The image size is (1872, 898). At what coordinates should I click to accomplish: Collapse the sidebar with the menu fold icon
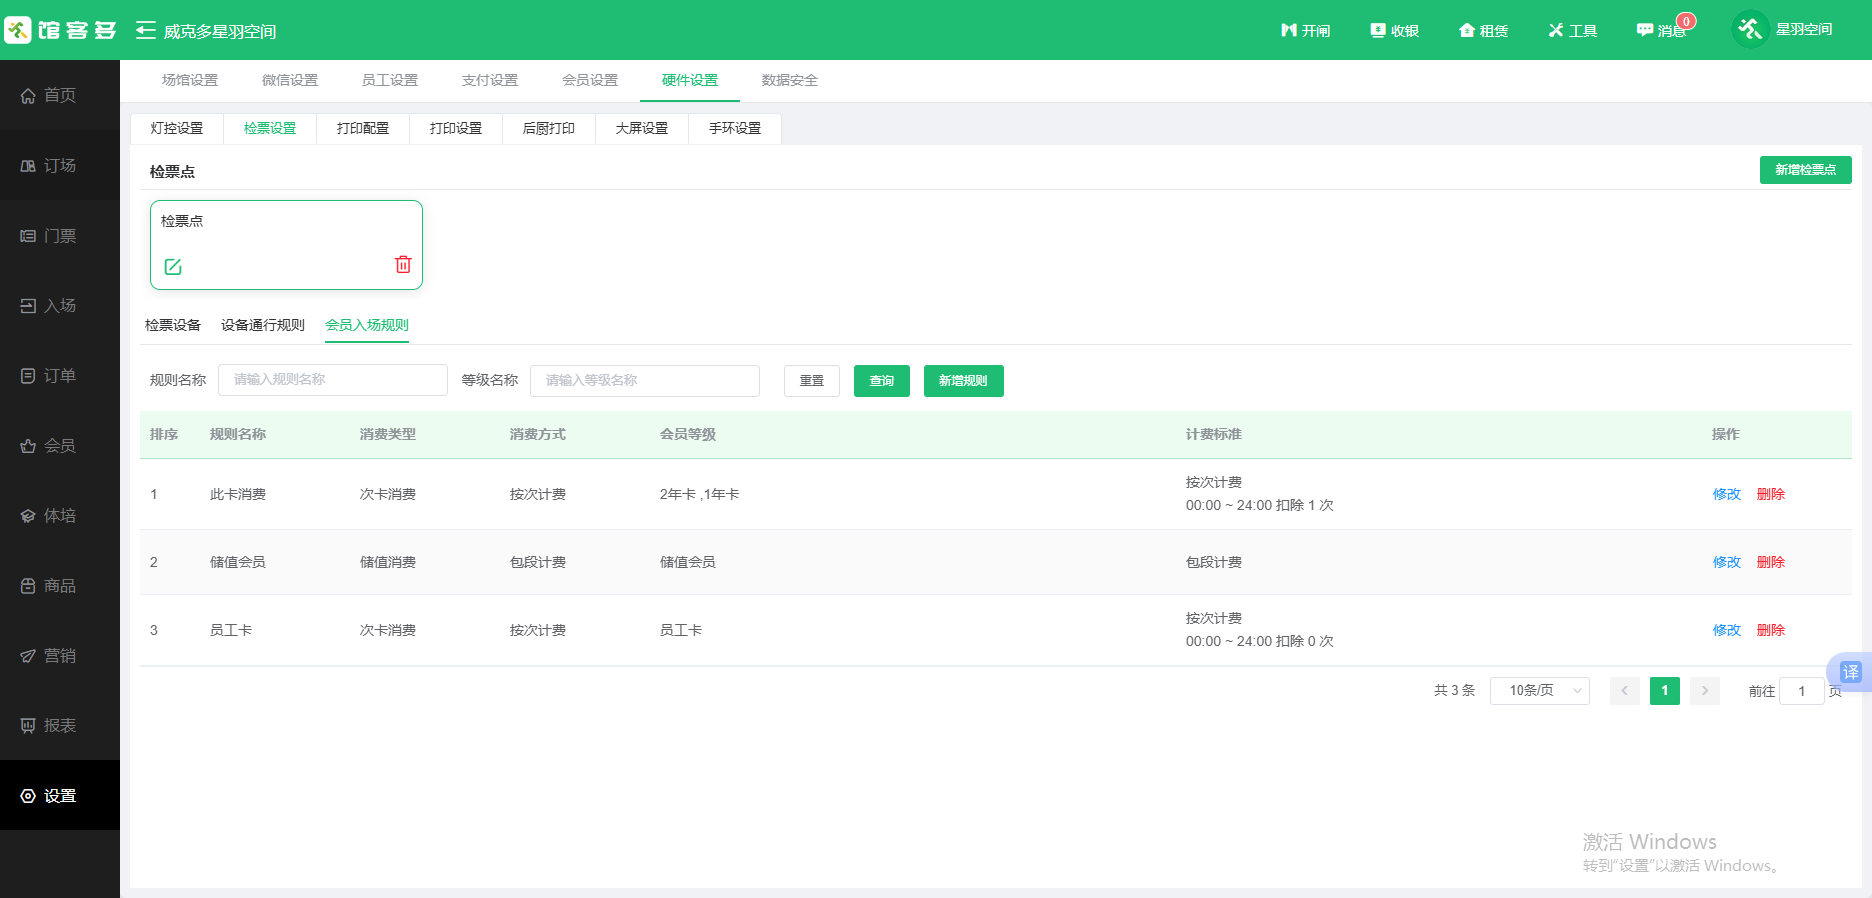click(146, 31)
